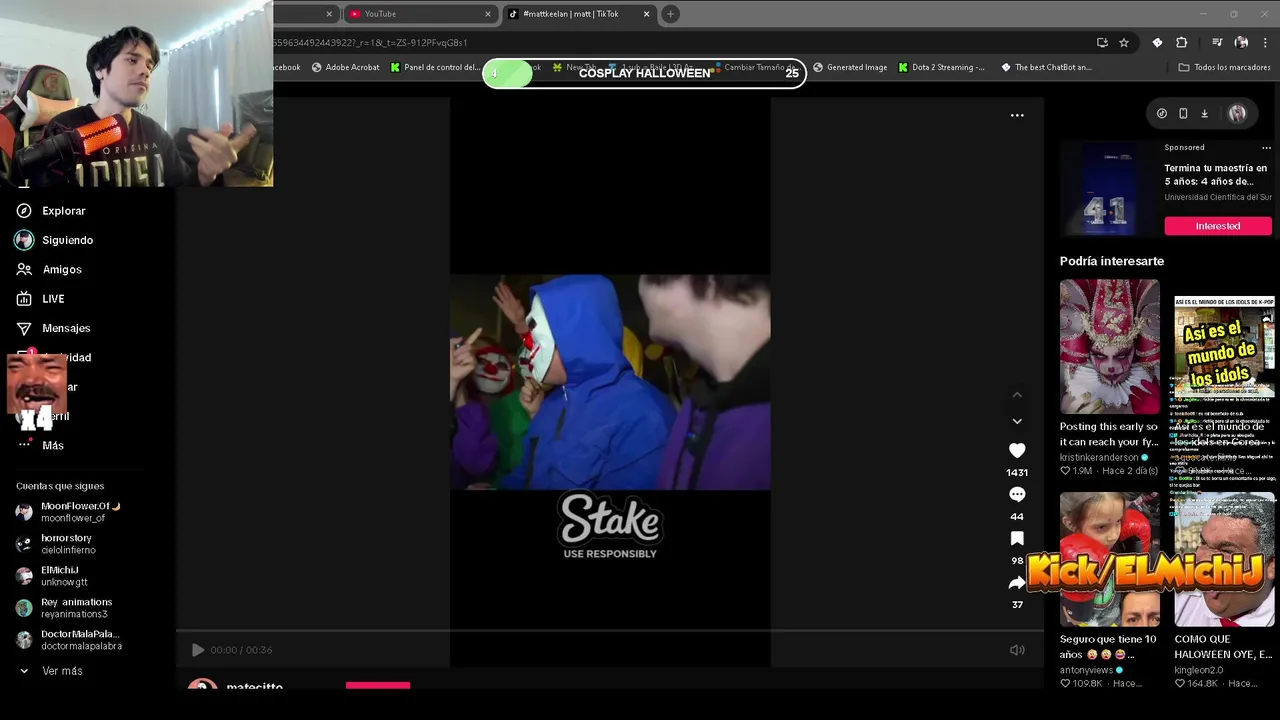
Task: Open the sponsored ad image thumbnail
Action: tap(1109, 190)
